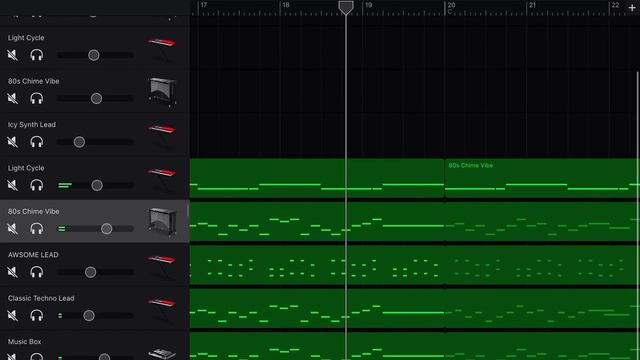
Task: Select highlighted 80s Chime Vibe track region before bar 20
Action: point(317,221)
